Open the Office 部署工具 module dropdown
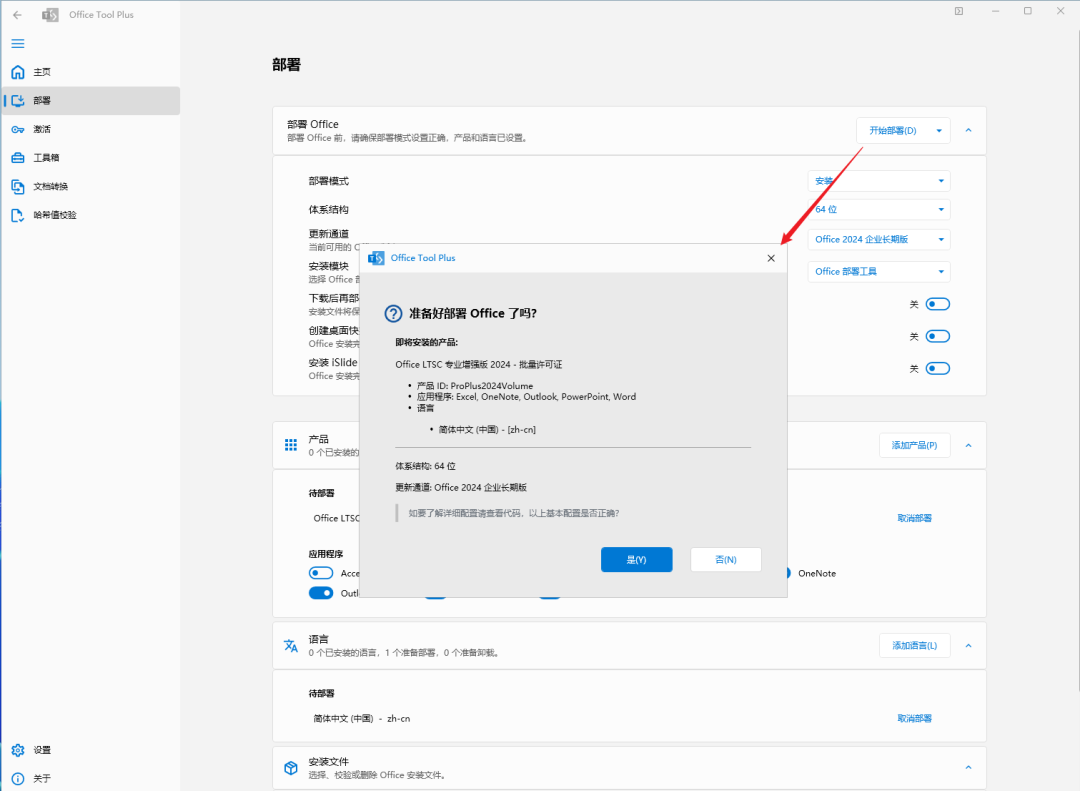The width and height of the screenshot is (1080, 791). coord(878,272)
